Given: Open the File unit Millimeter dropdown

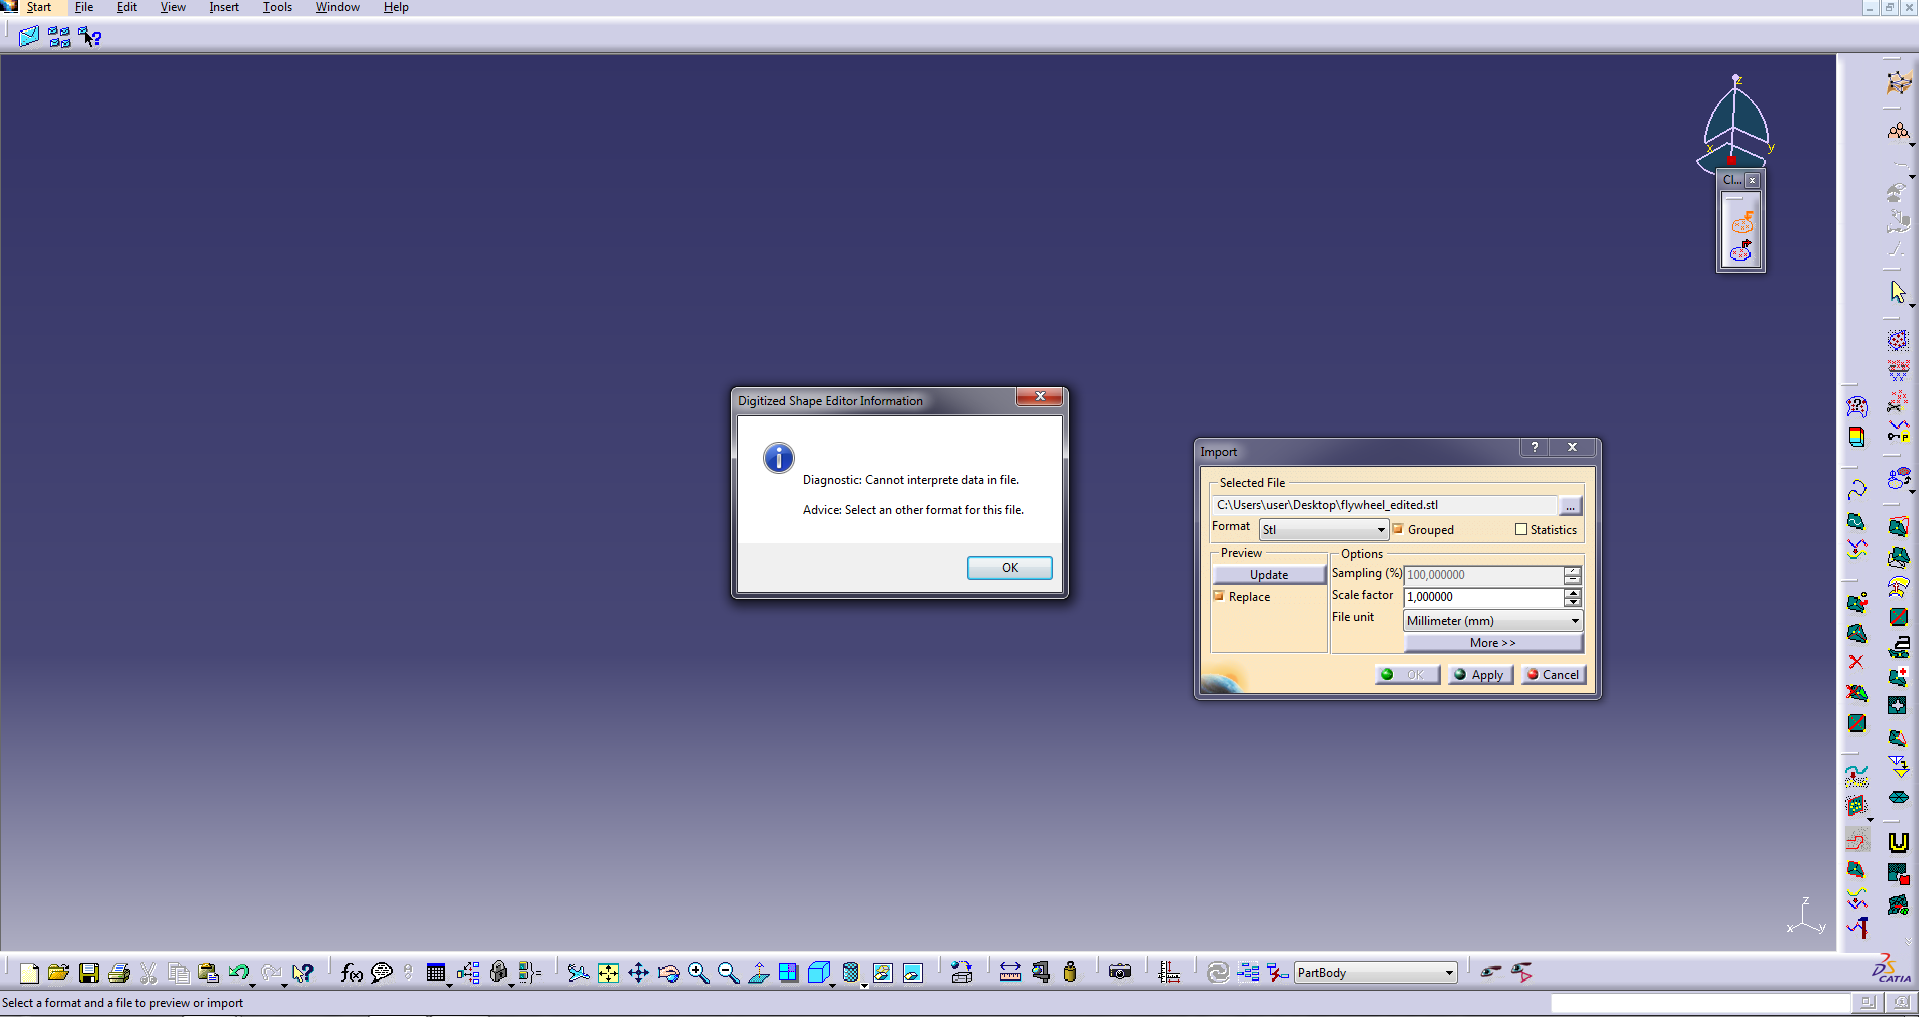Looking at the screenshot, I should pos(1493,621).
